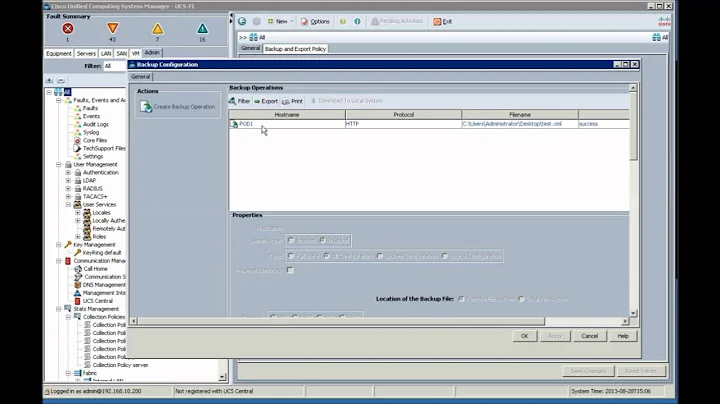
Task: Click Download To Local System
Action: tap(347, 101)
